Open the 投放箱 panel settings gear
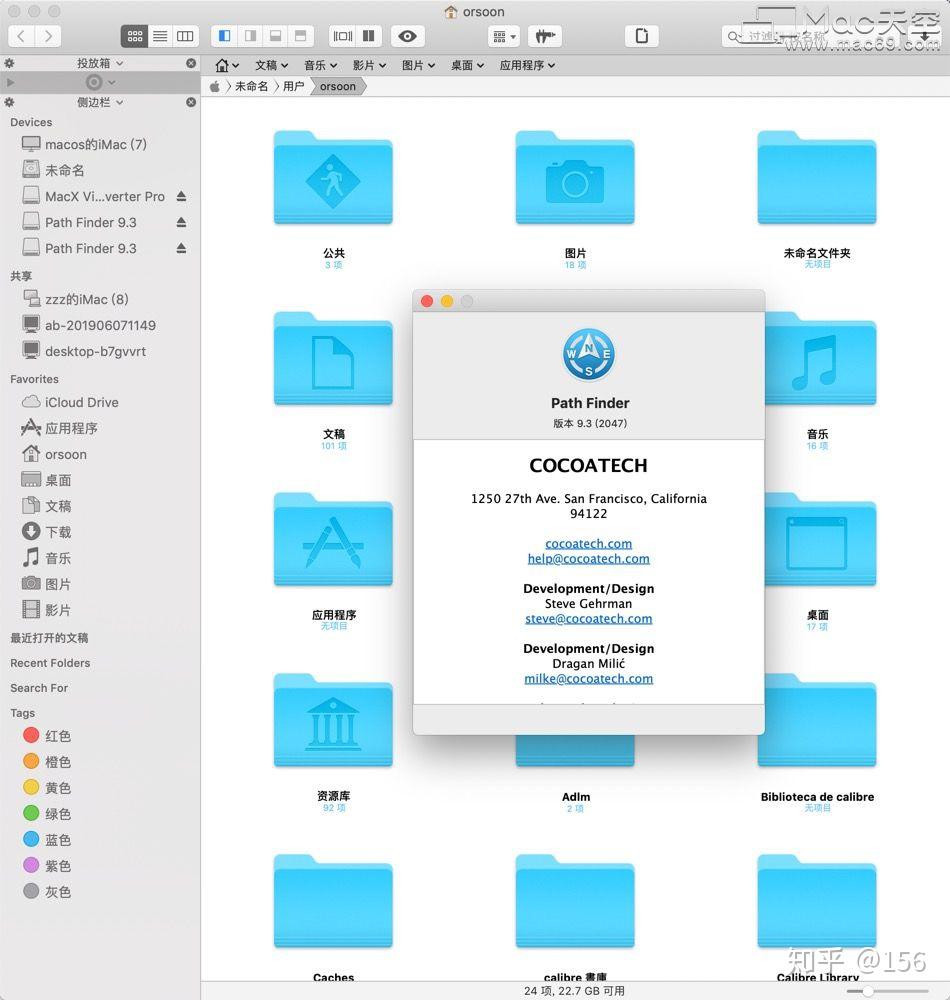This screenshot has width=950, height=1000. (x=9, y=63)
